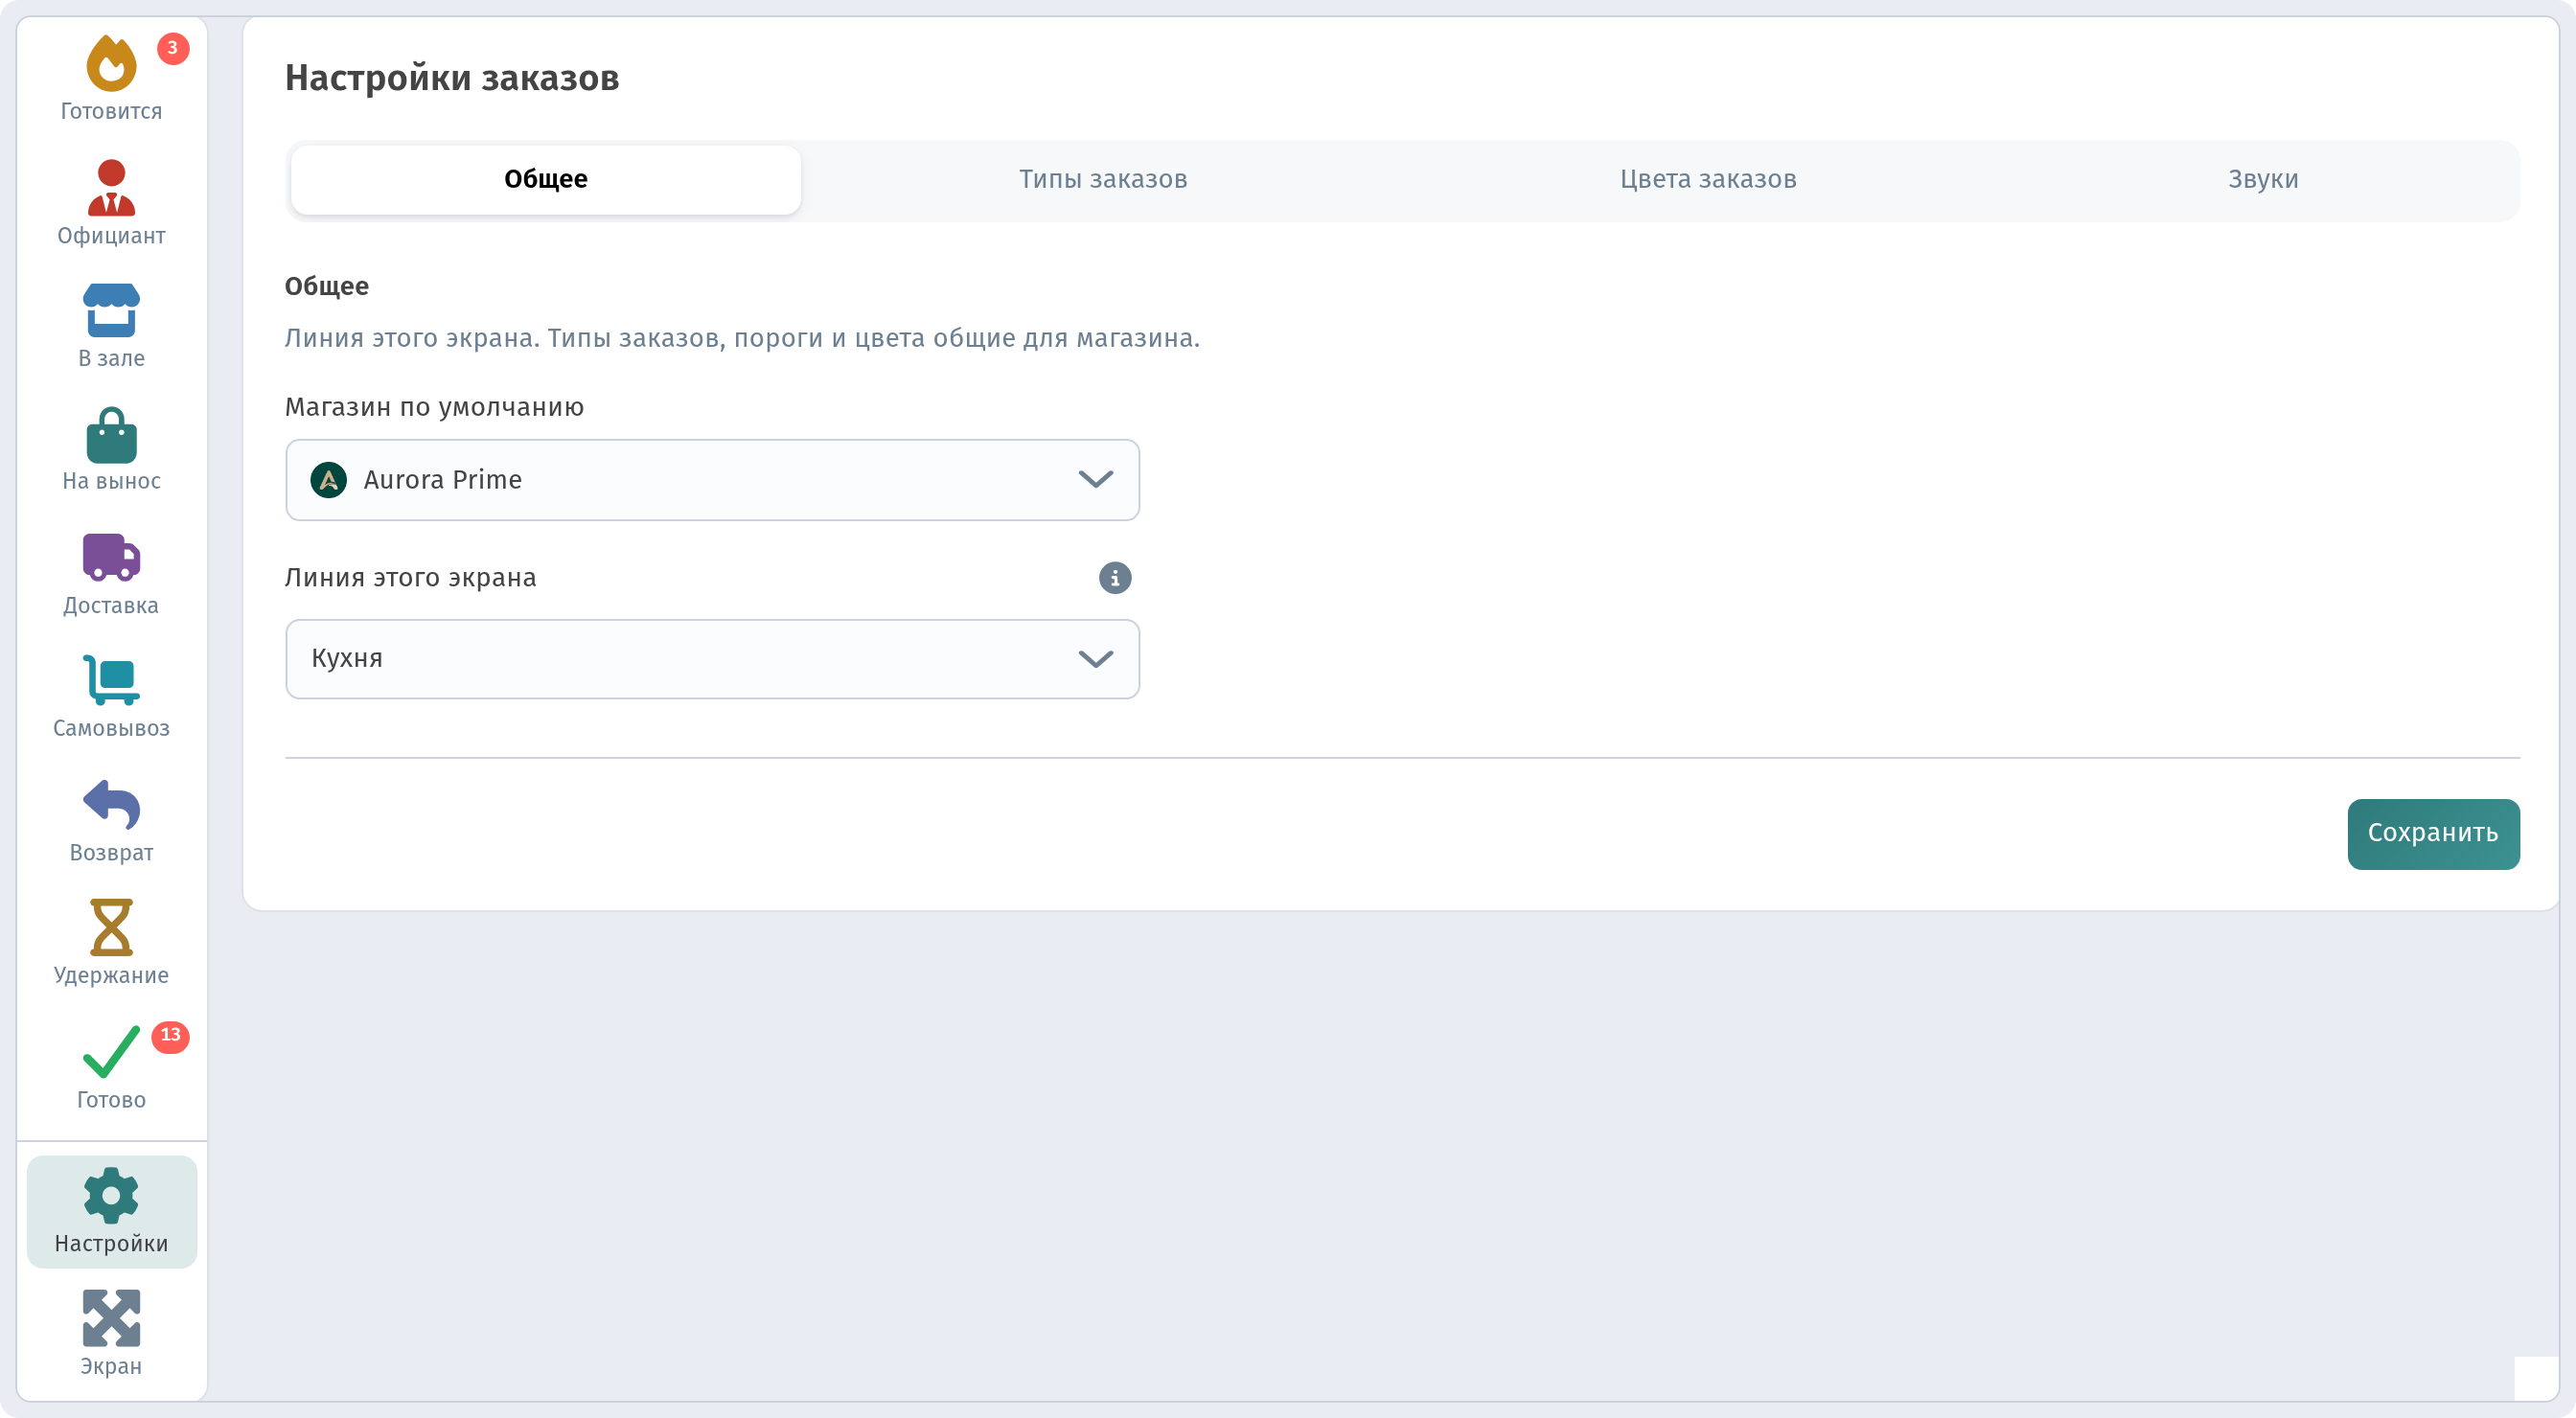This screenshot has width=2576, height=1418.
Task: Open the В зале store icon
Action: point(111,310)
